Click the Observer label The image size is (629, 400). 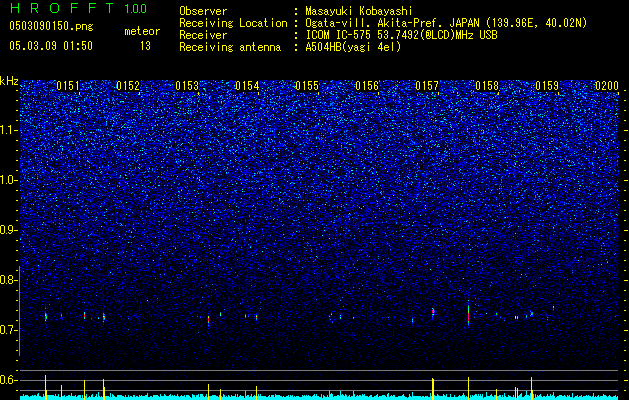(203, 11)
